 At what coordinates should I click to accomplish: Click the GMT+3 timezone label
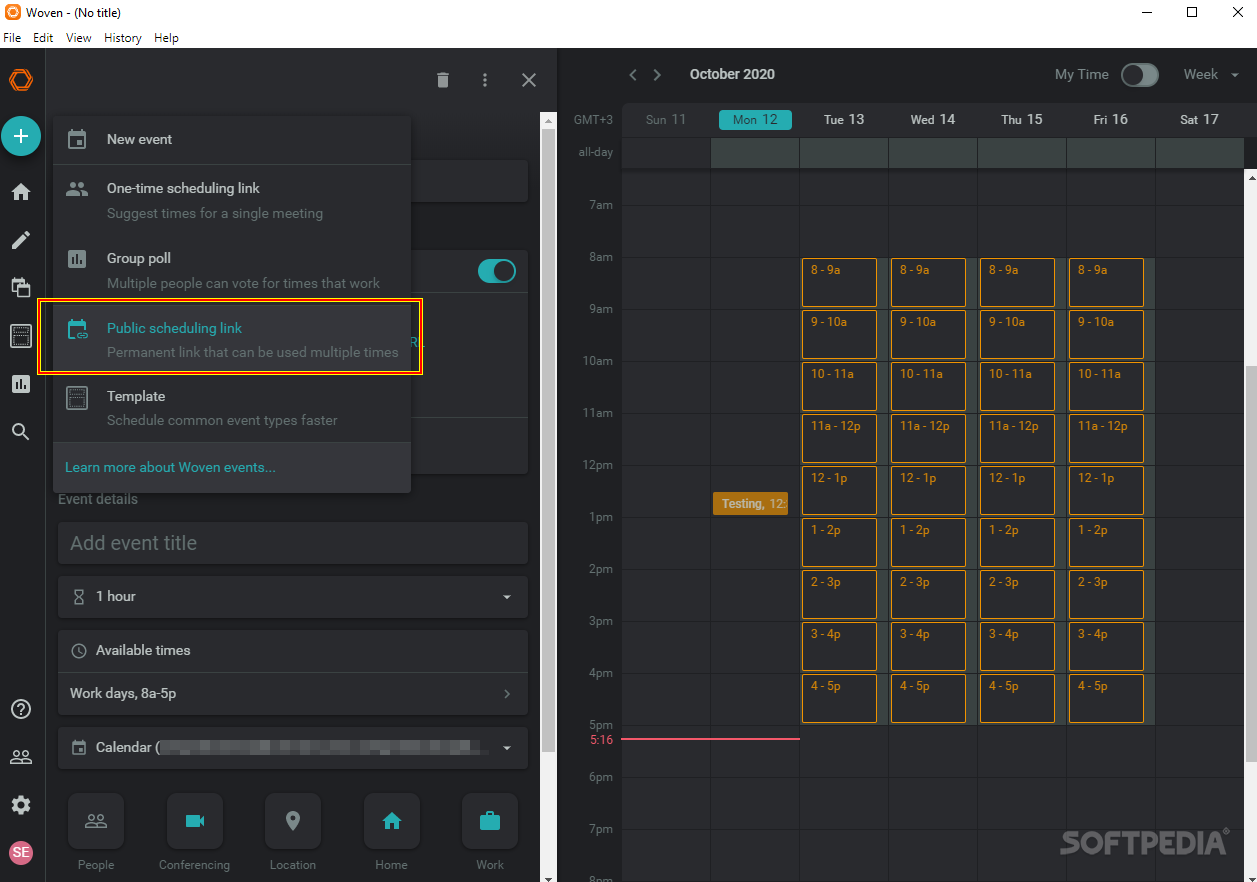pyautogui.click(x=593, y=120)
